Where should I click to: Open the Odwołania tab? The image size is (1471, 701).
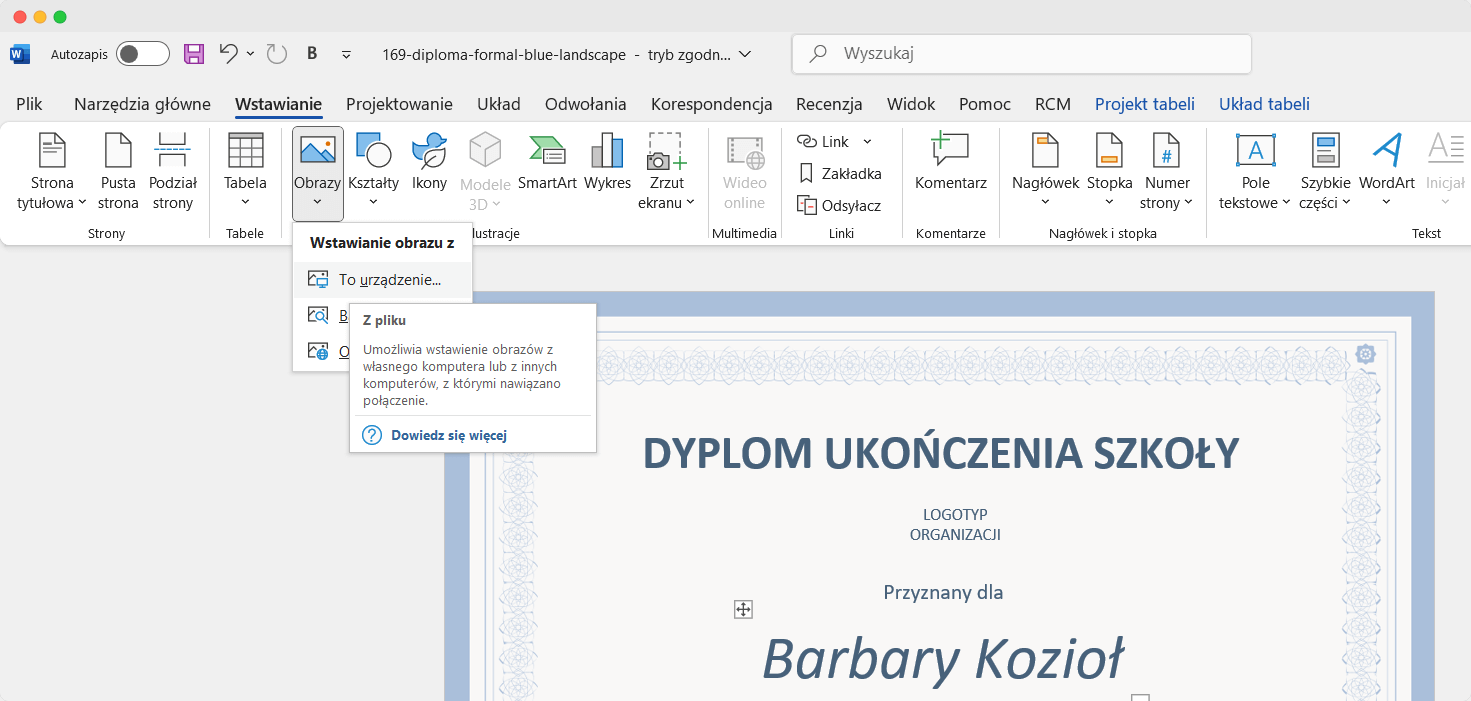[586, 104]
